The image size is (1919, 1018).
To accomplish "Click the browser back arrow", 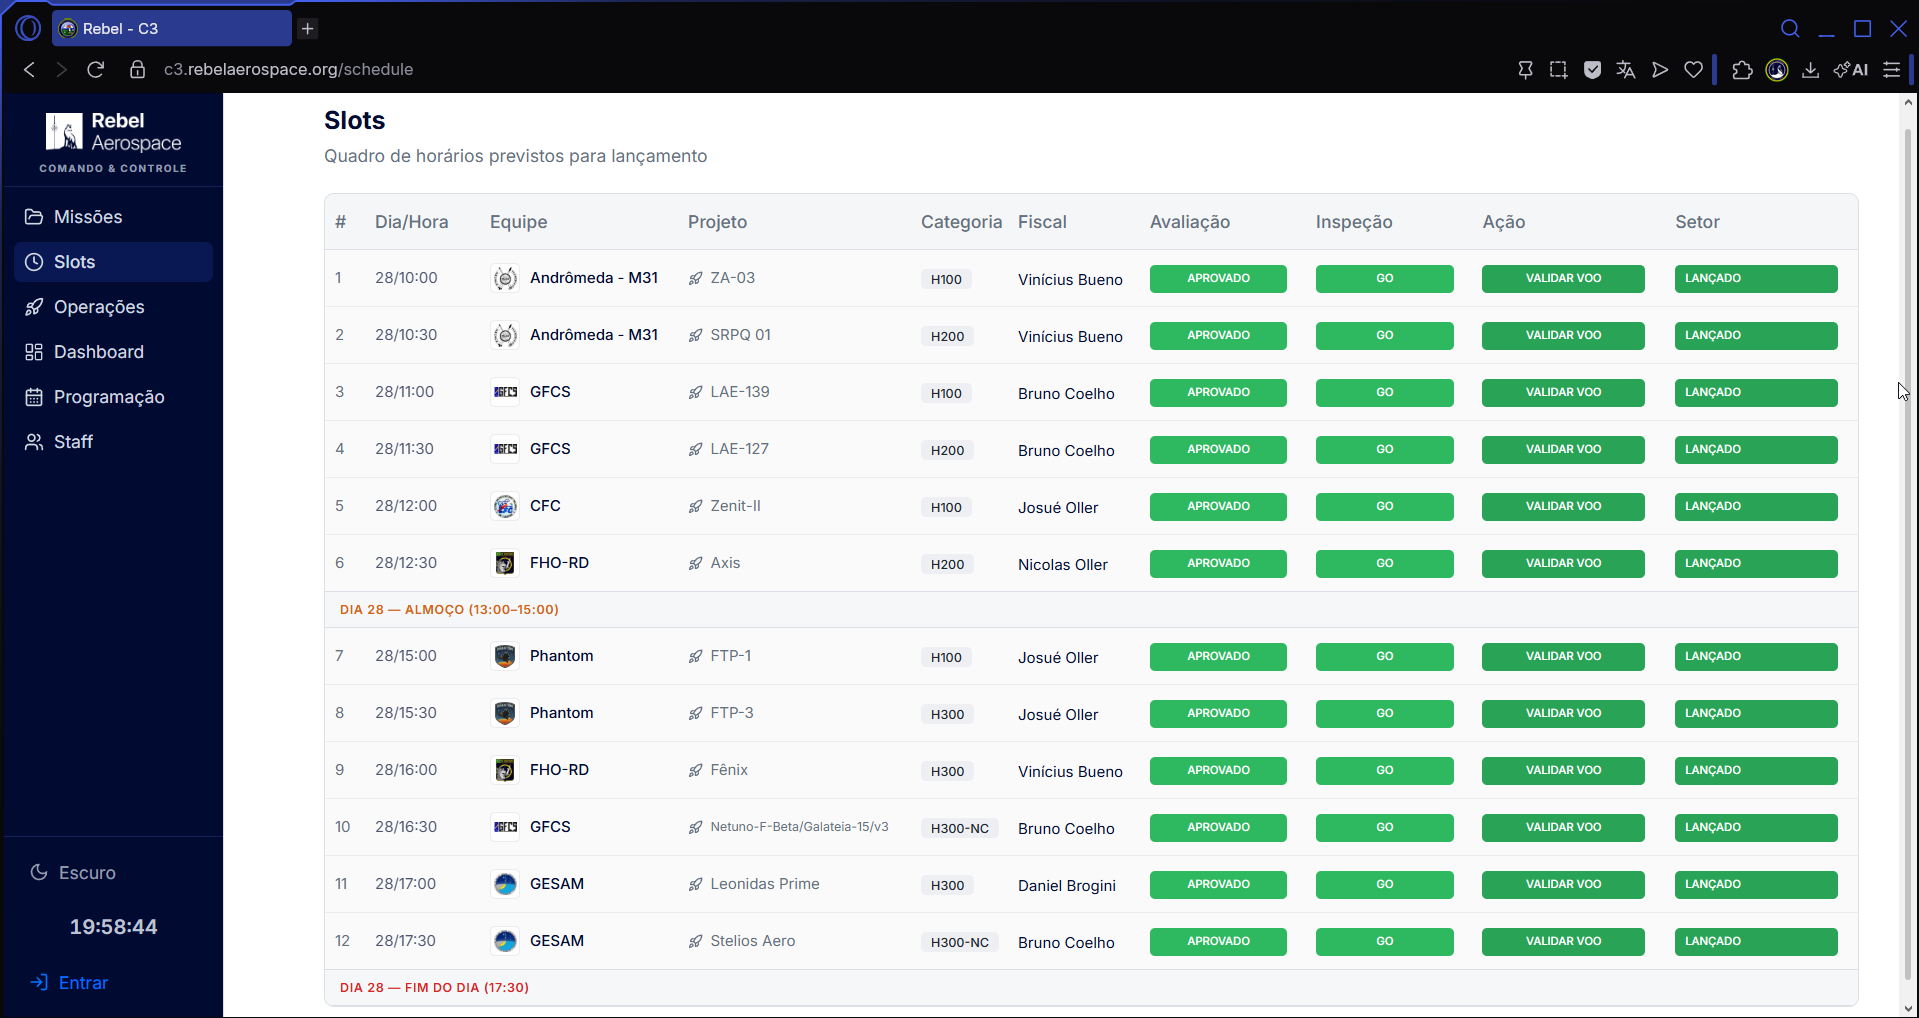I will click(x=29, y=69).
